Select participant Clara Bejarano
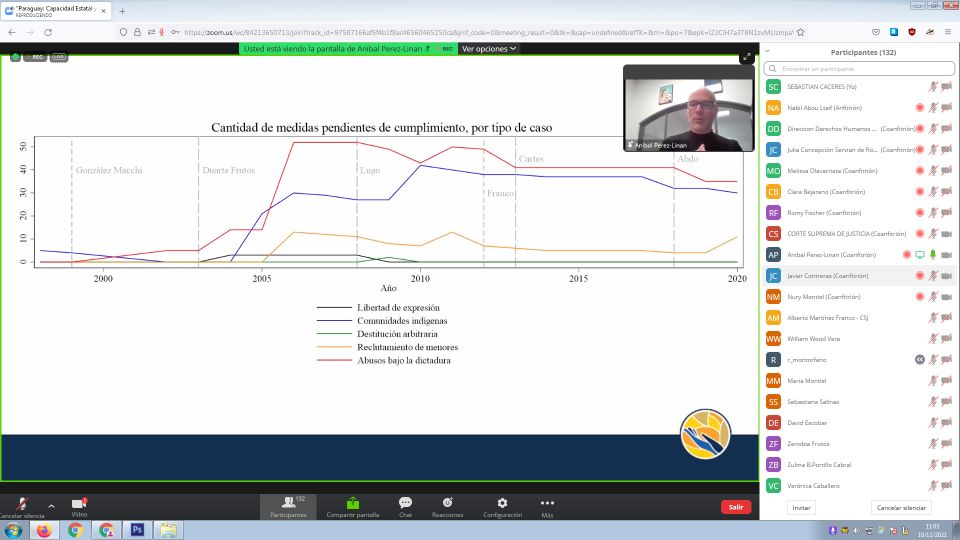The width and height of the screenshot is (960, 540). (x=860, y=192)
